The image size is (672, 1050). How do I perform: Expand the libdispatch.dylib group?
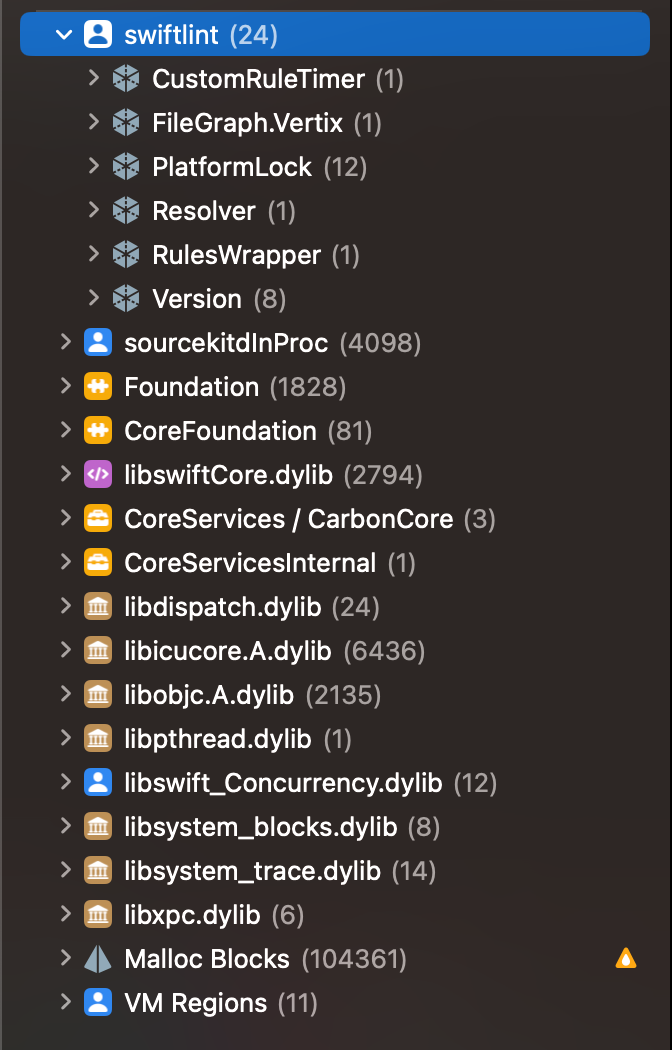(x=66, y=606)
